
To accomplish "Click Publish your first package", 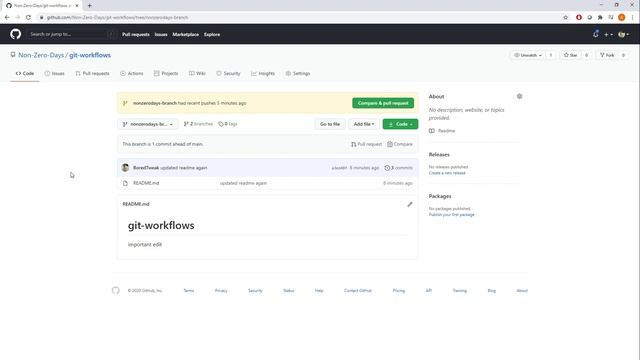I will 451,215.
